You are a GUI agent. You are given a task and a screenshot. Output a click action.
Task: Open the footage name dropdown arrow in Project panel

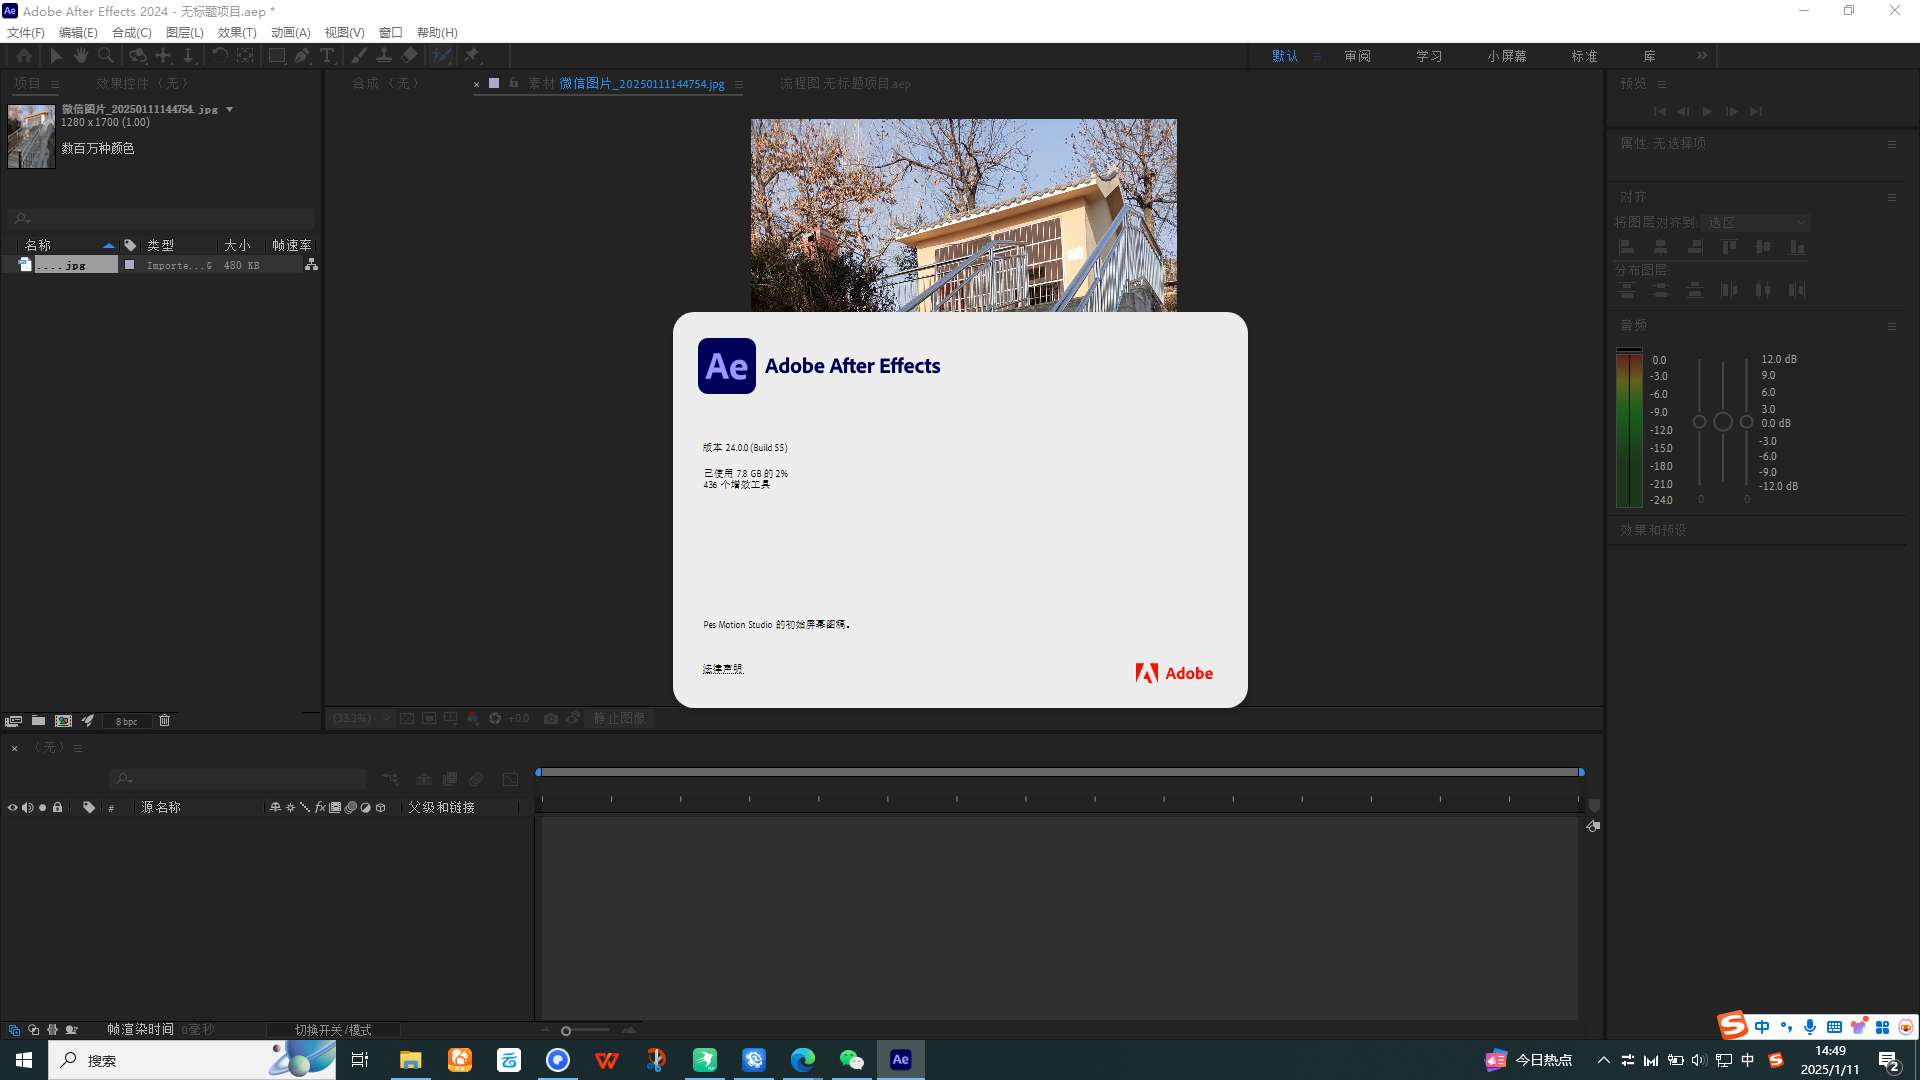230,110
